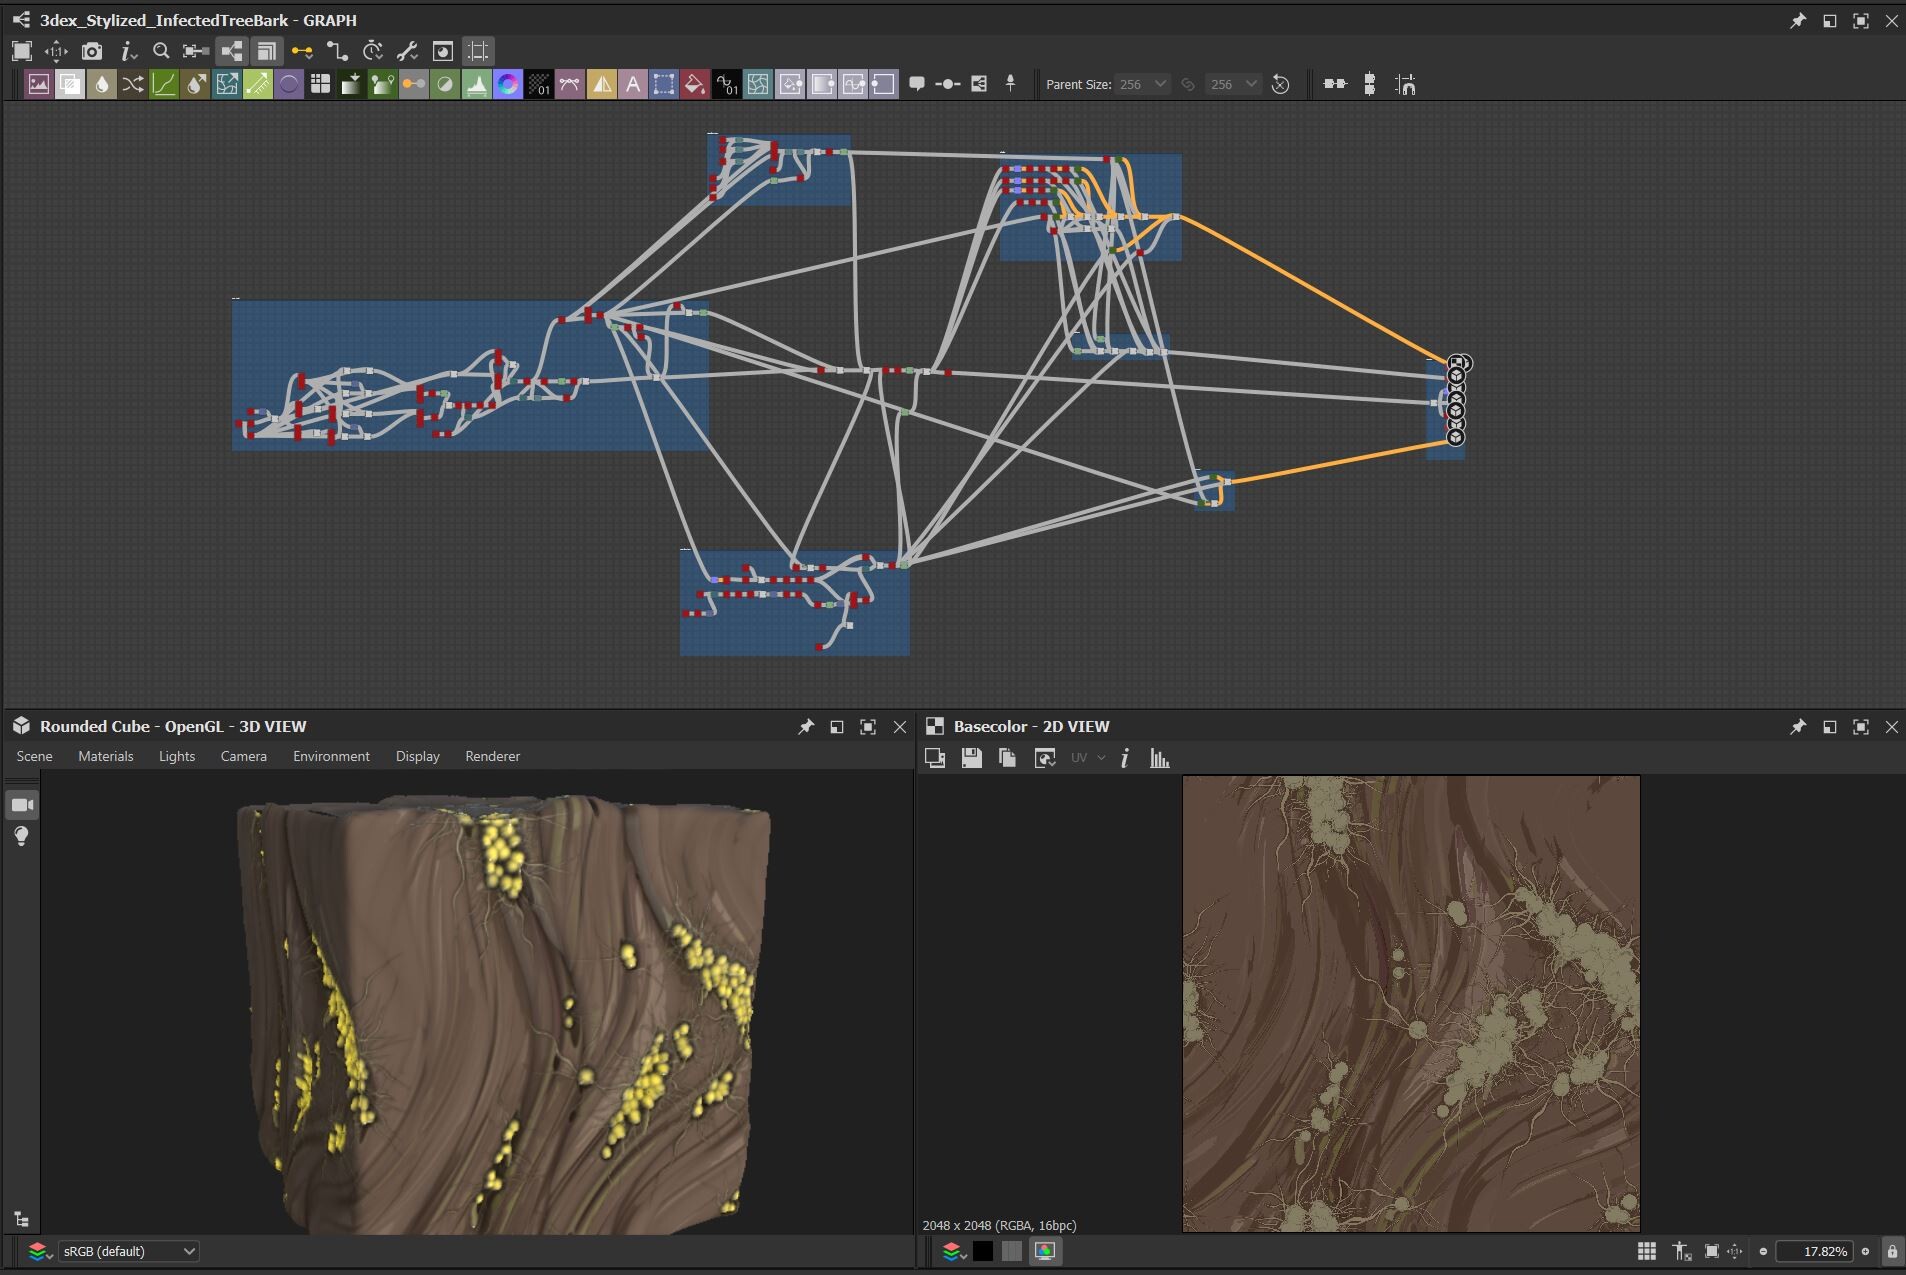
Task: Expand the UV dropdown in the 2D view
Action: [x=1100, y=758]
